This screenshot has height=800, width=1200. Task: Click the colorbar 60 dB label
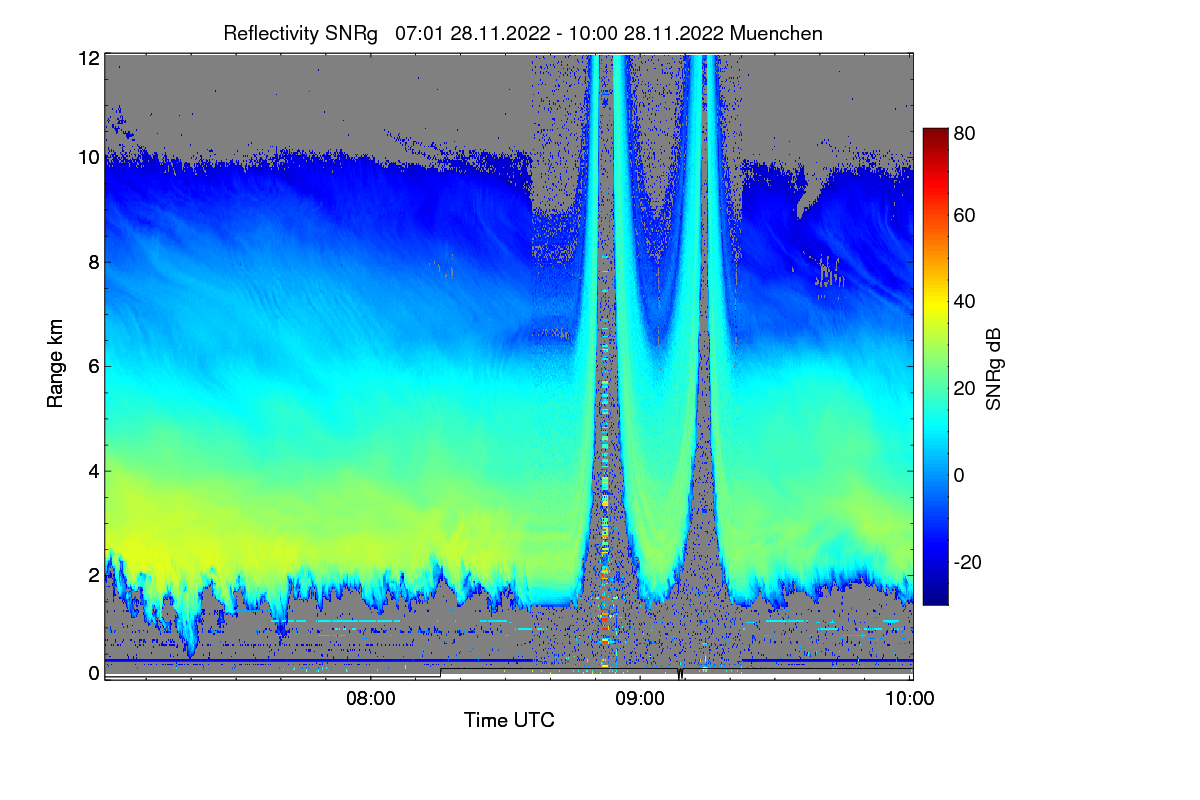(x=965, y=216)
